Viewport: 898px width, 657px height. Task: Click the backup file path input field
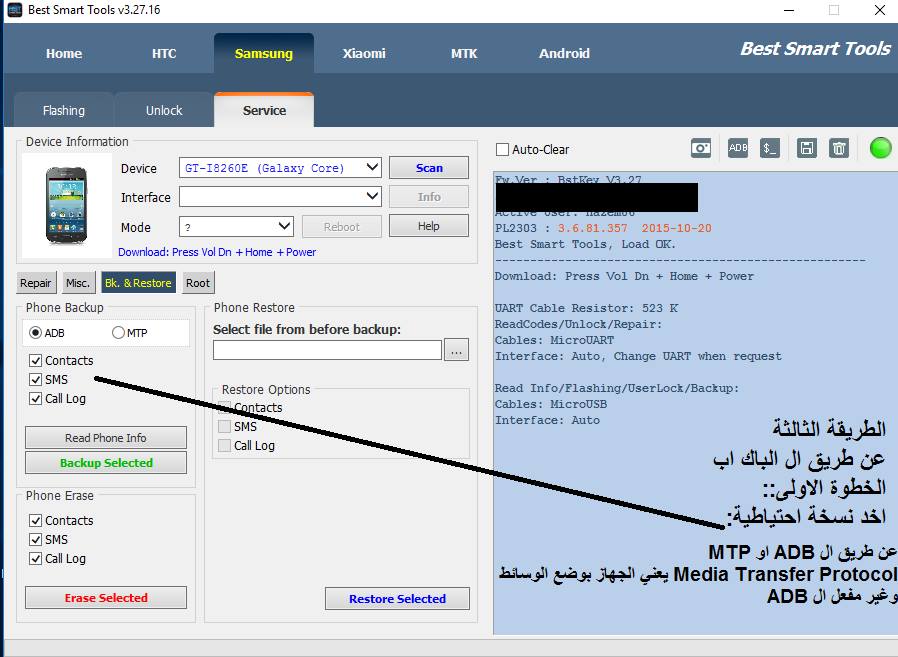(328, 350)
